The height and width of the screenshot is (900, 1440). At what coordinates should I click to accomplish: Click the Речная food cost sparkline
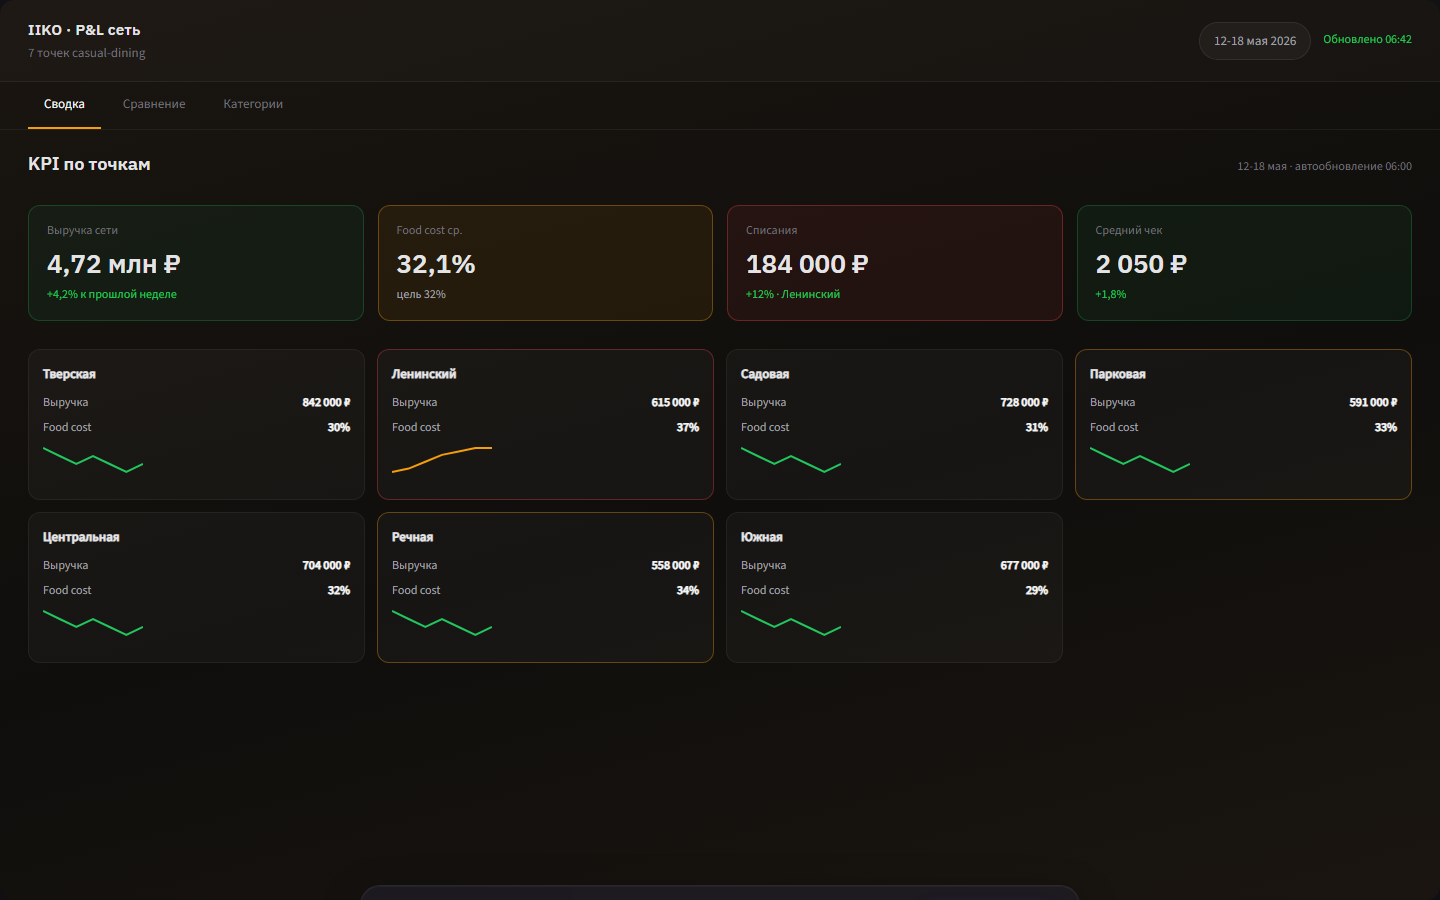pos(442,623)
